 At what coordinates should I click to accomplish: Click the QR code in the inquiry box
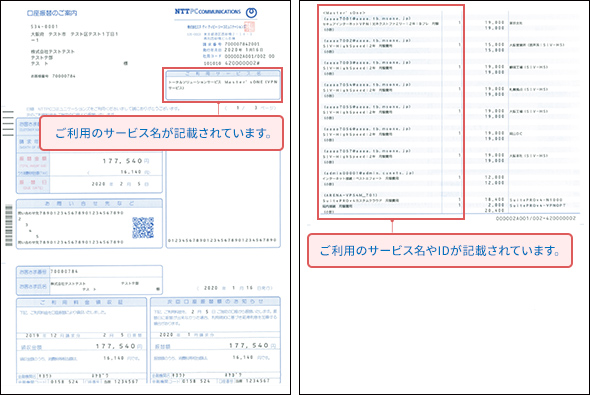(143, 228)
